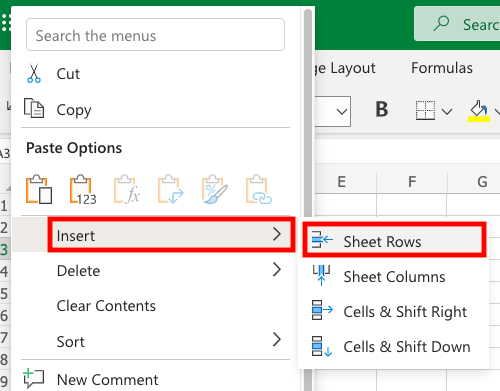Viewport: 500px width, 391px height.
Task: Select Cells & Shift Right option
Action: [x=394, y=311]
